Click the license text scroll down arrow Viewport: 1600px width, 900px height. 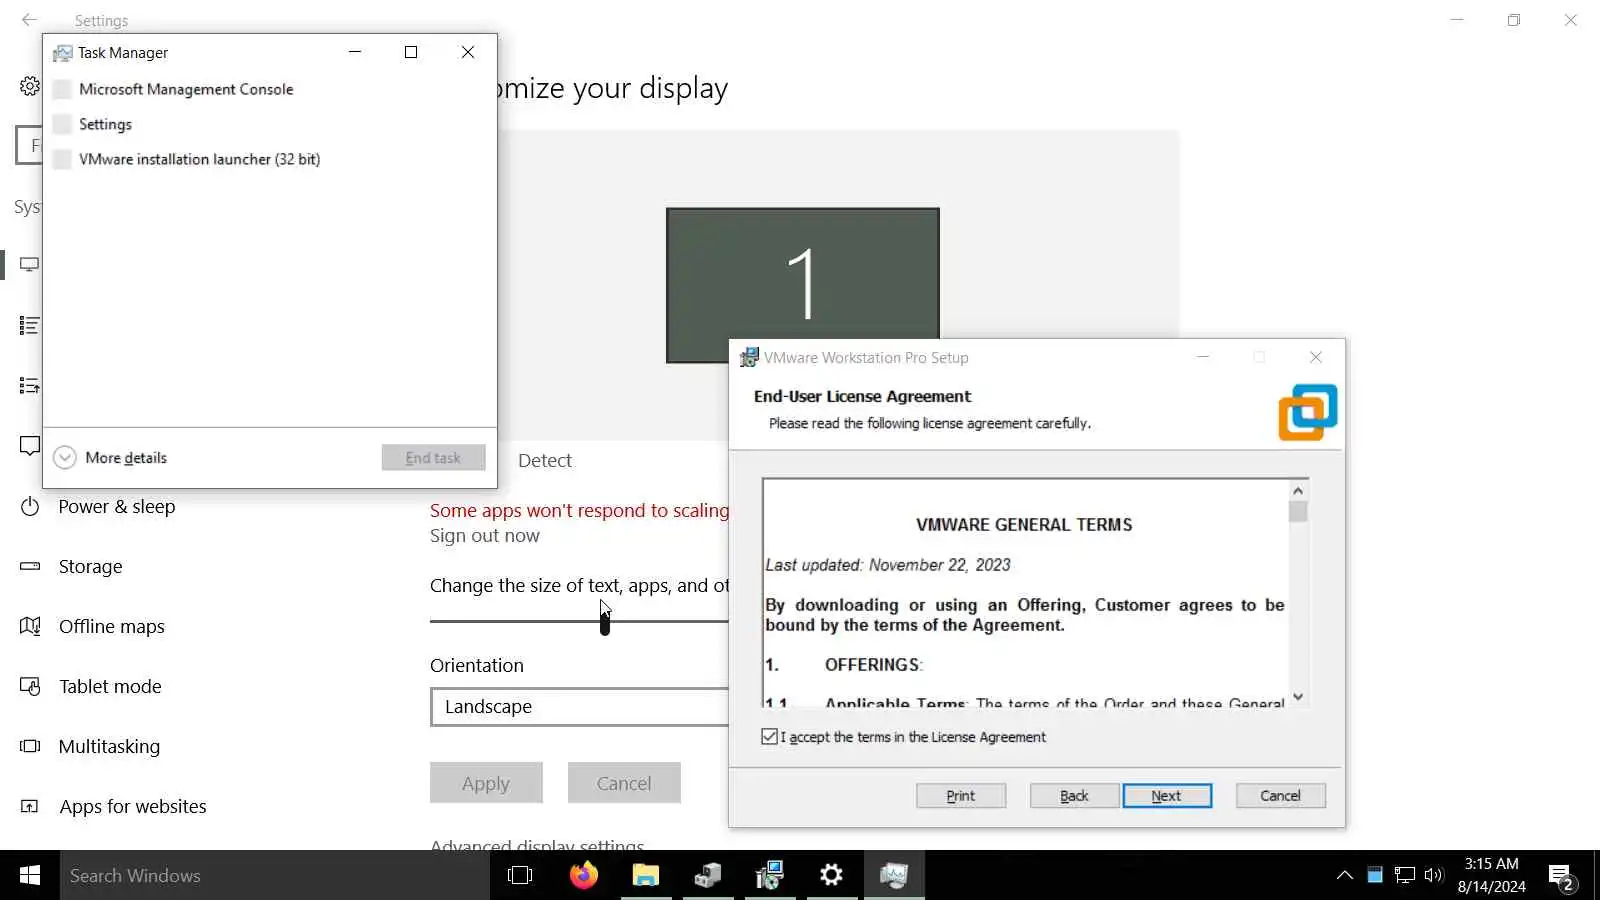[1298, 697]
